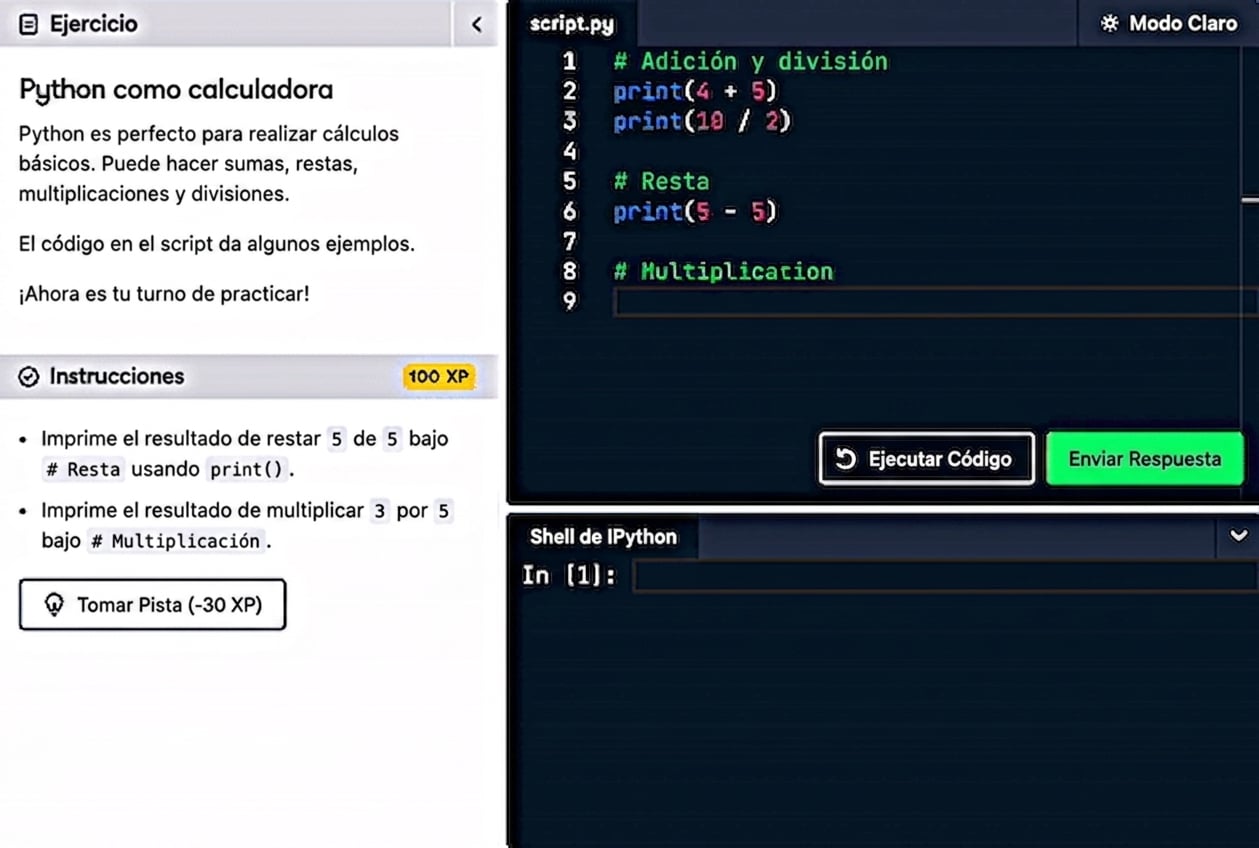Collapse the Shell de IPython panel
Image resolution: width=1259 pixels, height=848 pixels.
pos(1238,536)
